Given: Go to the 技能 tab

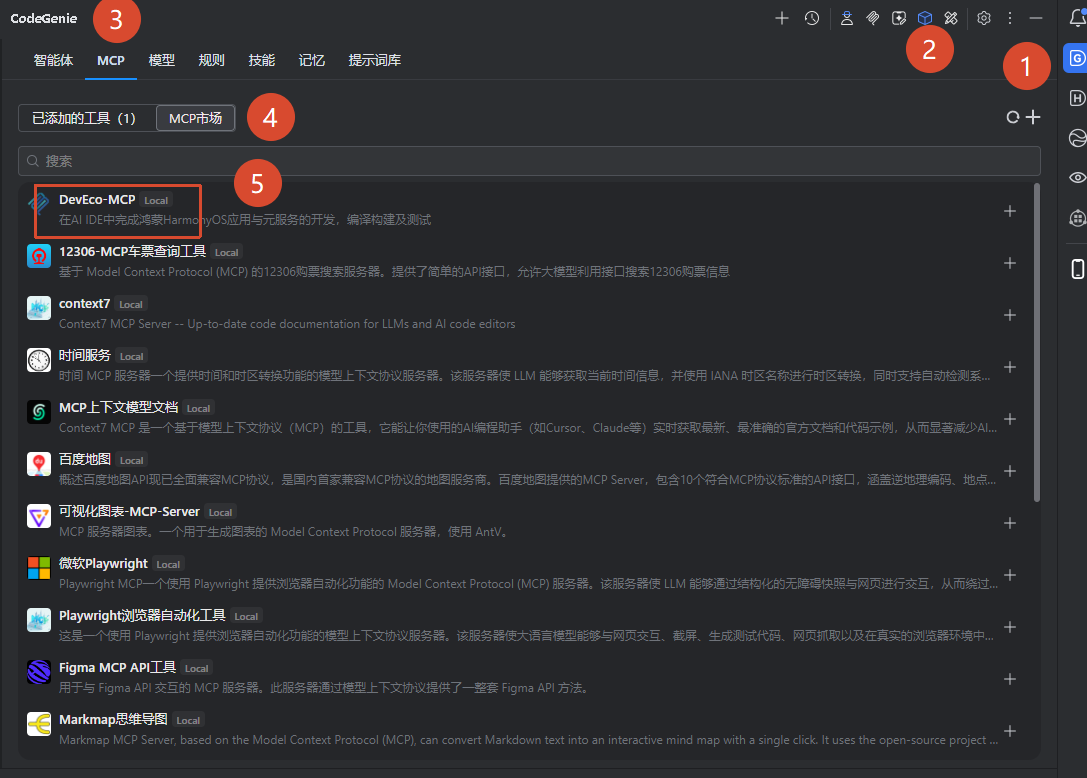Looking at the screenshot, I should click(261, 60).
